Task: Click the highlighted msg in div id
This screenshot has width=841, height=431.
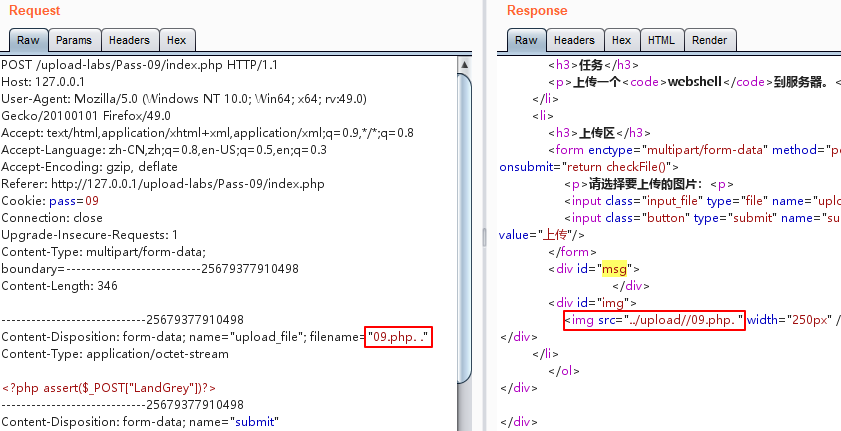Action: click(614, 269)
